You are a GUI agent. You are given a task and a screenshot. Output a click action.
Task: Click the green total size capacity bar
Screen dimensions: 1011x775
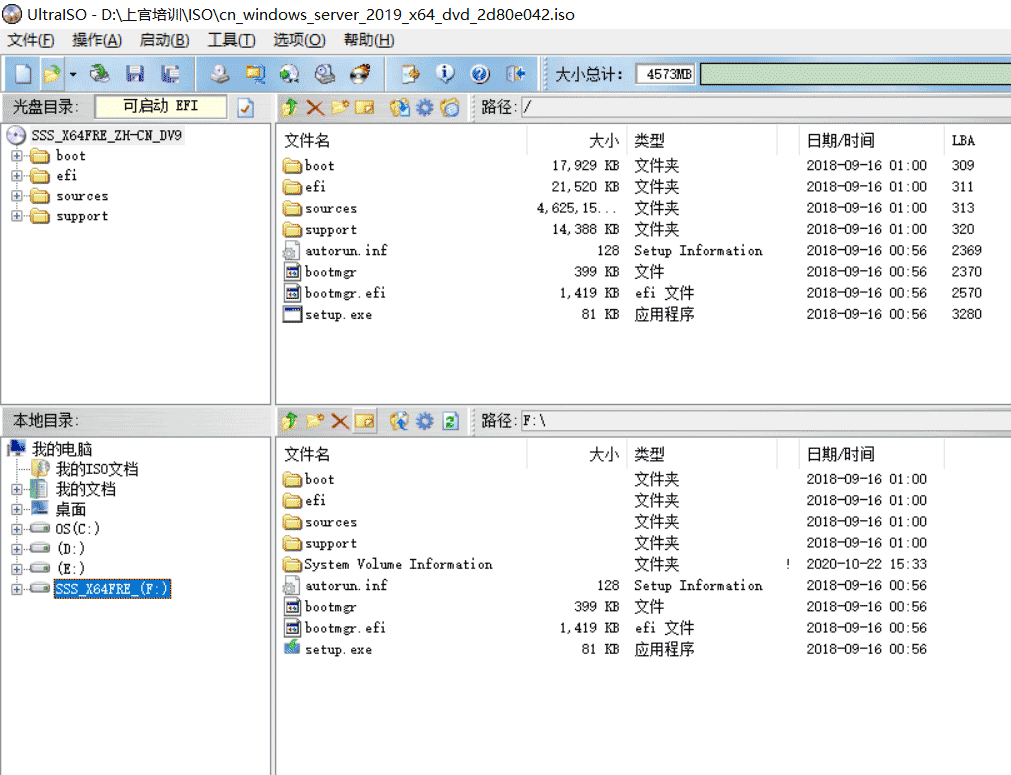850,74
